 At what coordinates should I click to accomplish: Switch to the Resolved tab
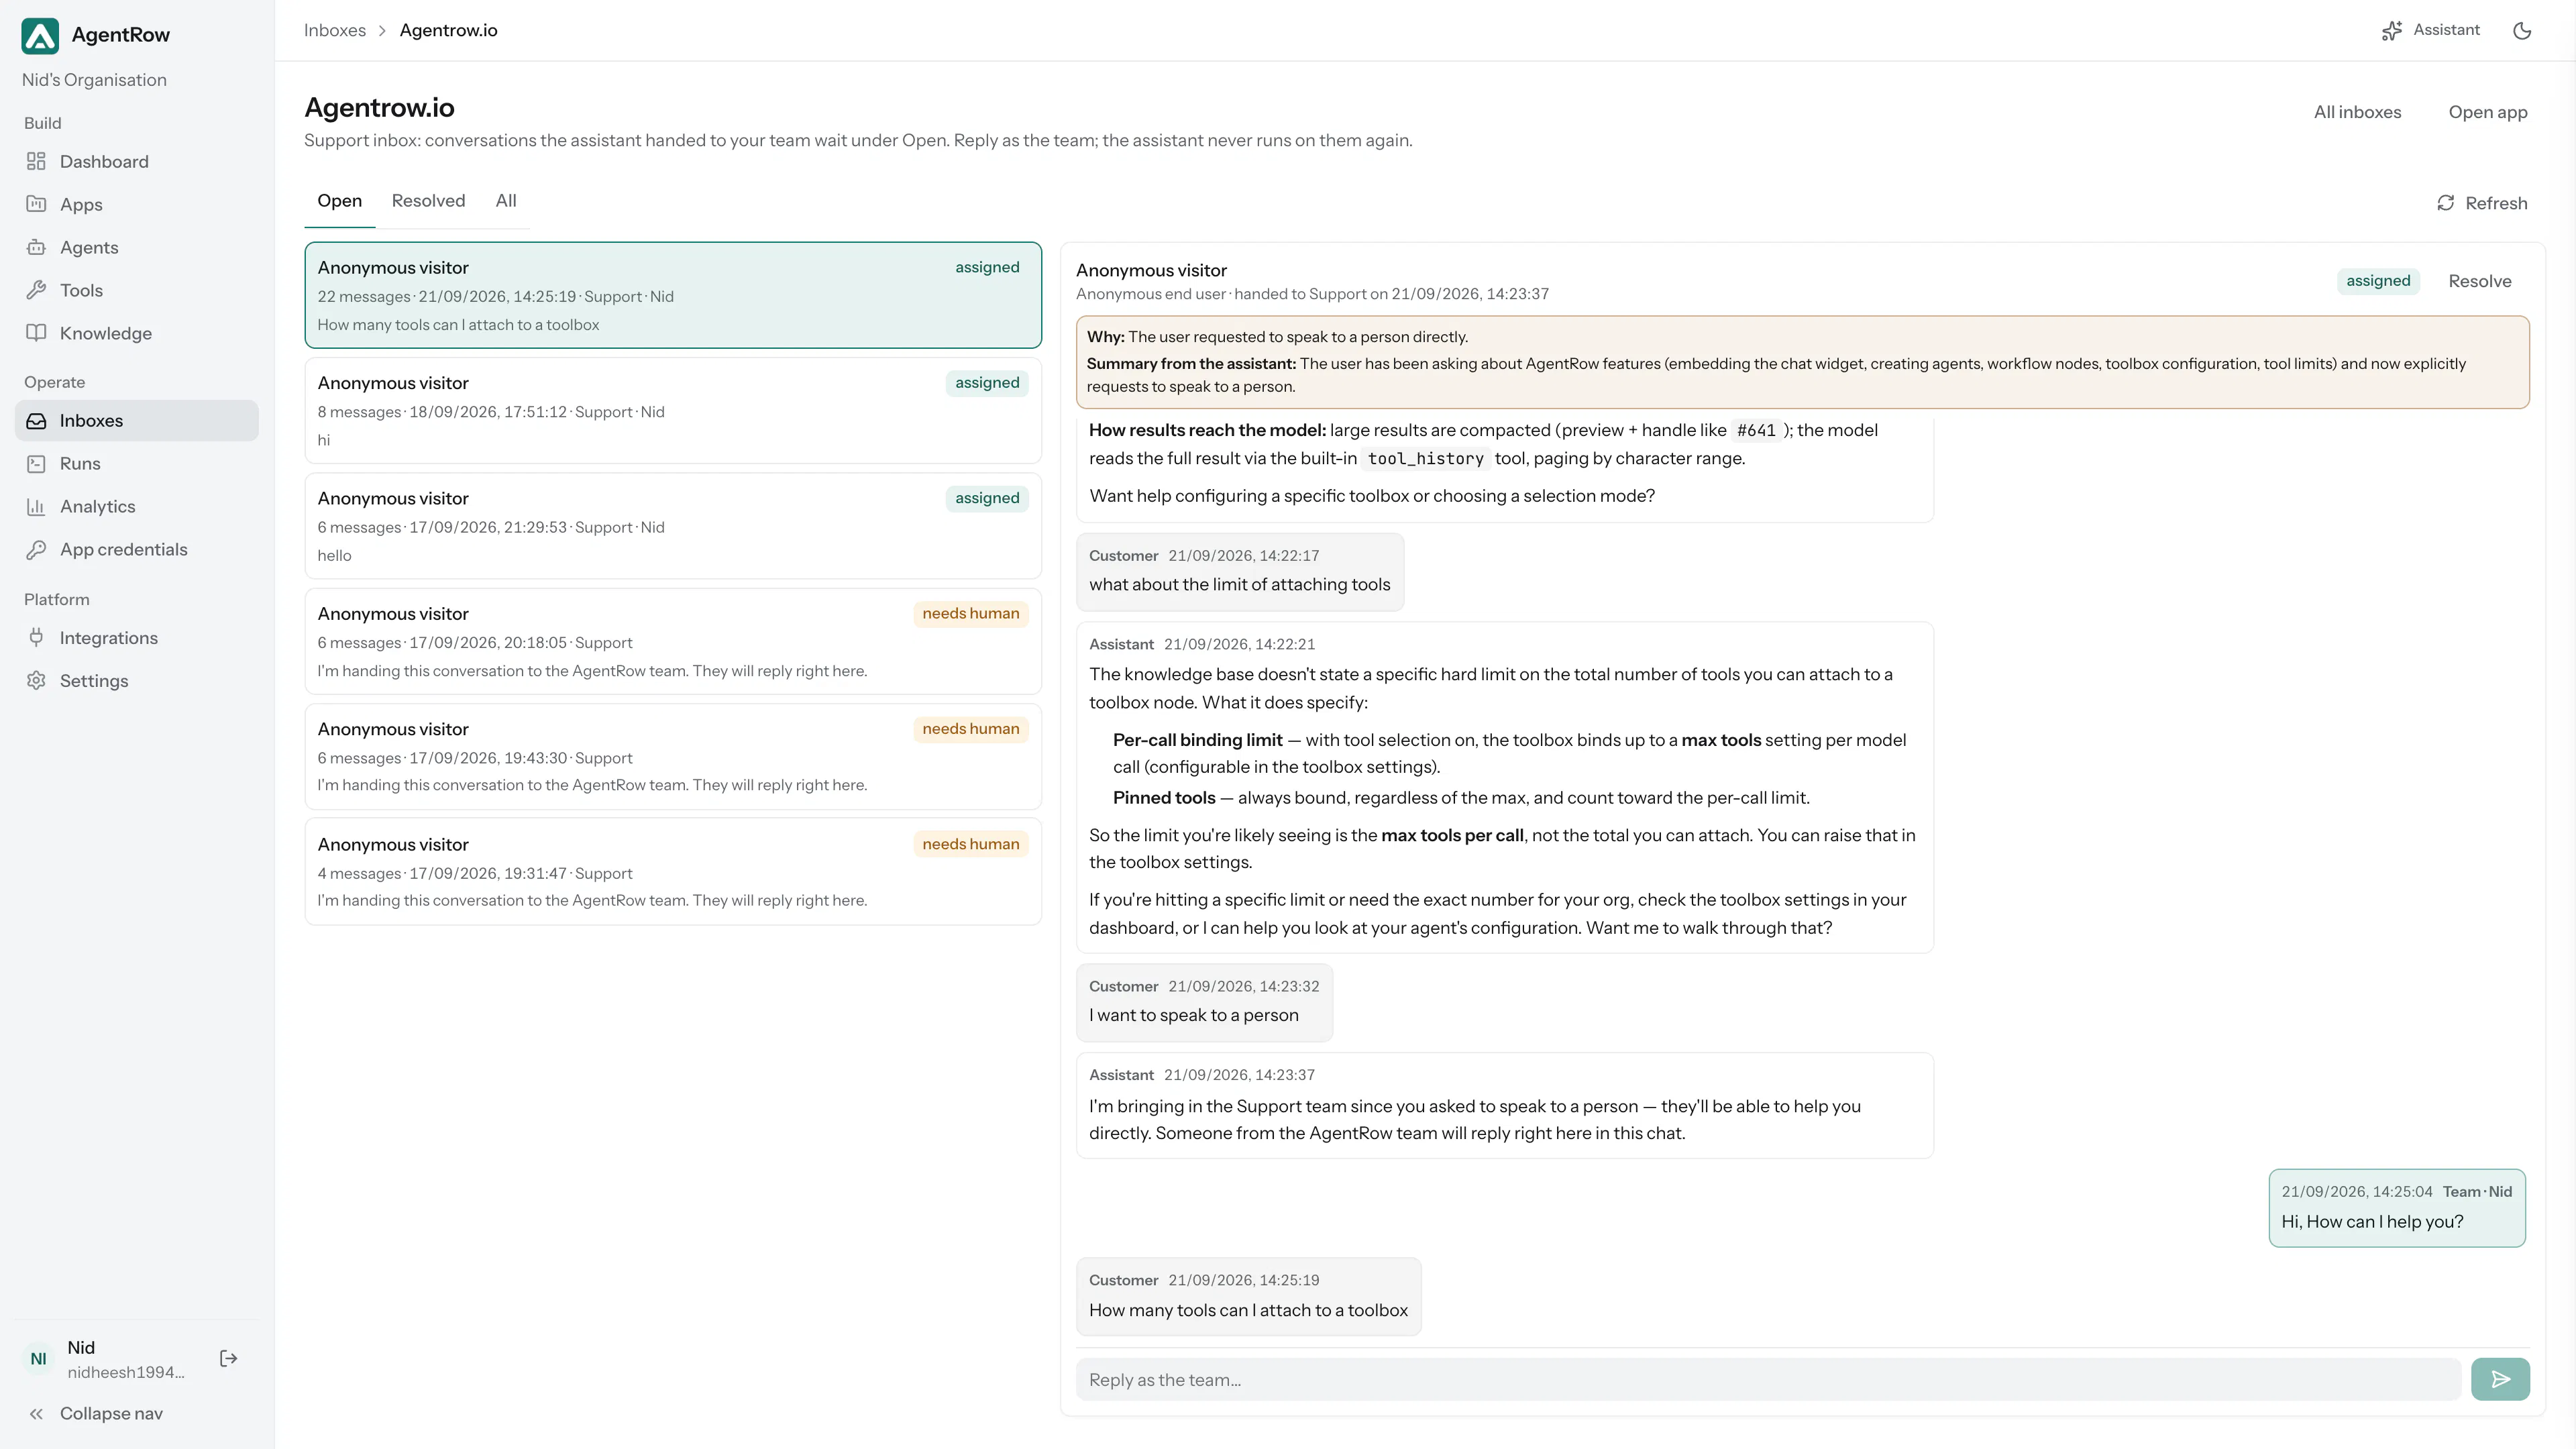428,201
